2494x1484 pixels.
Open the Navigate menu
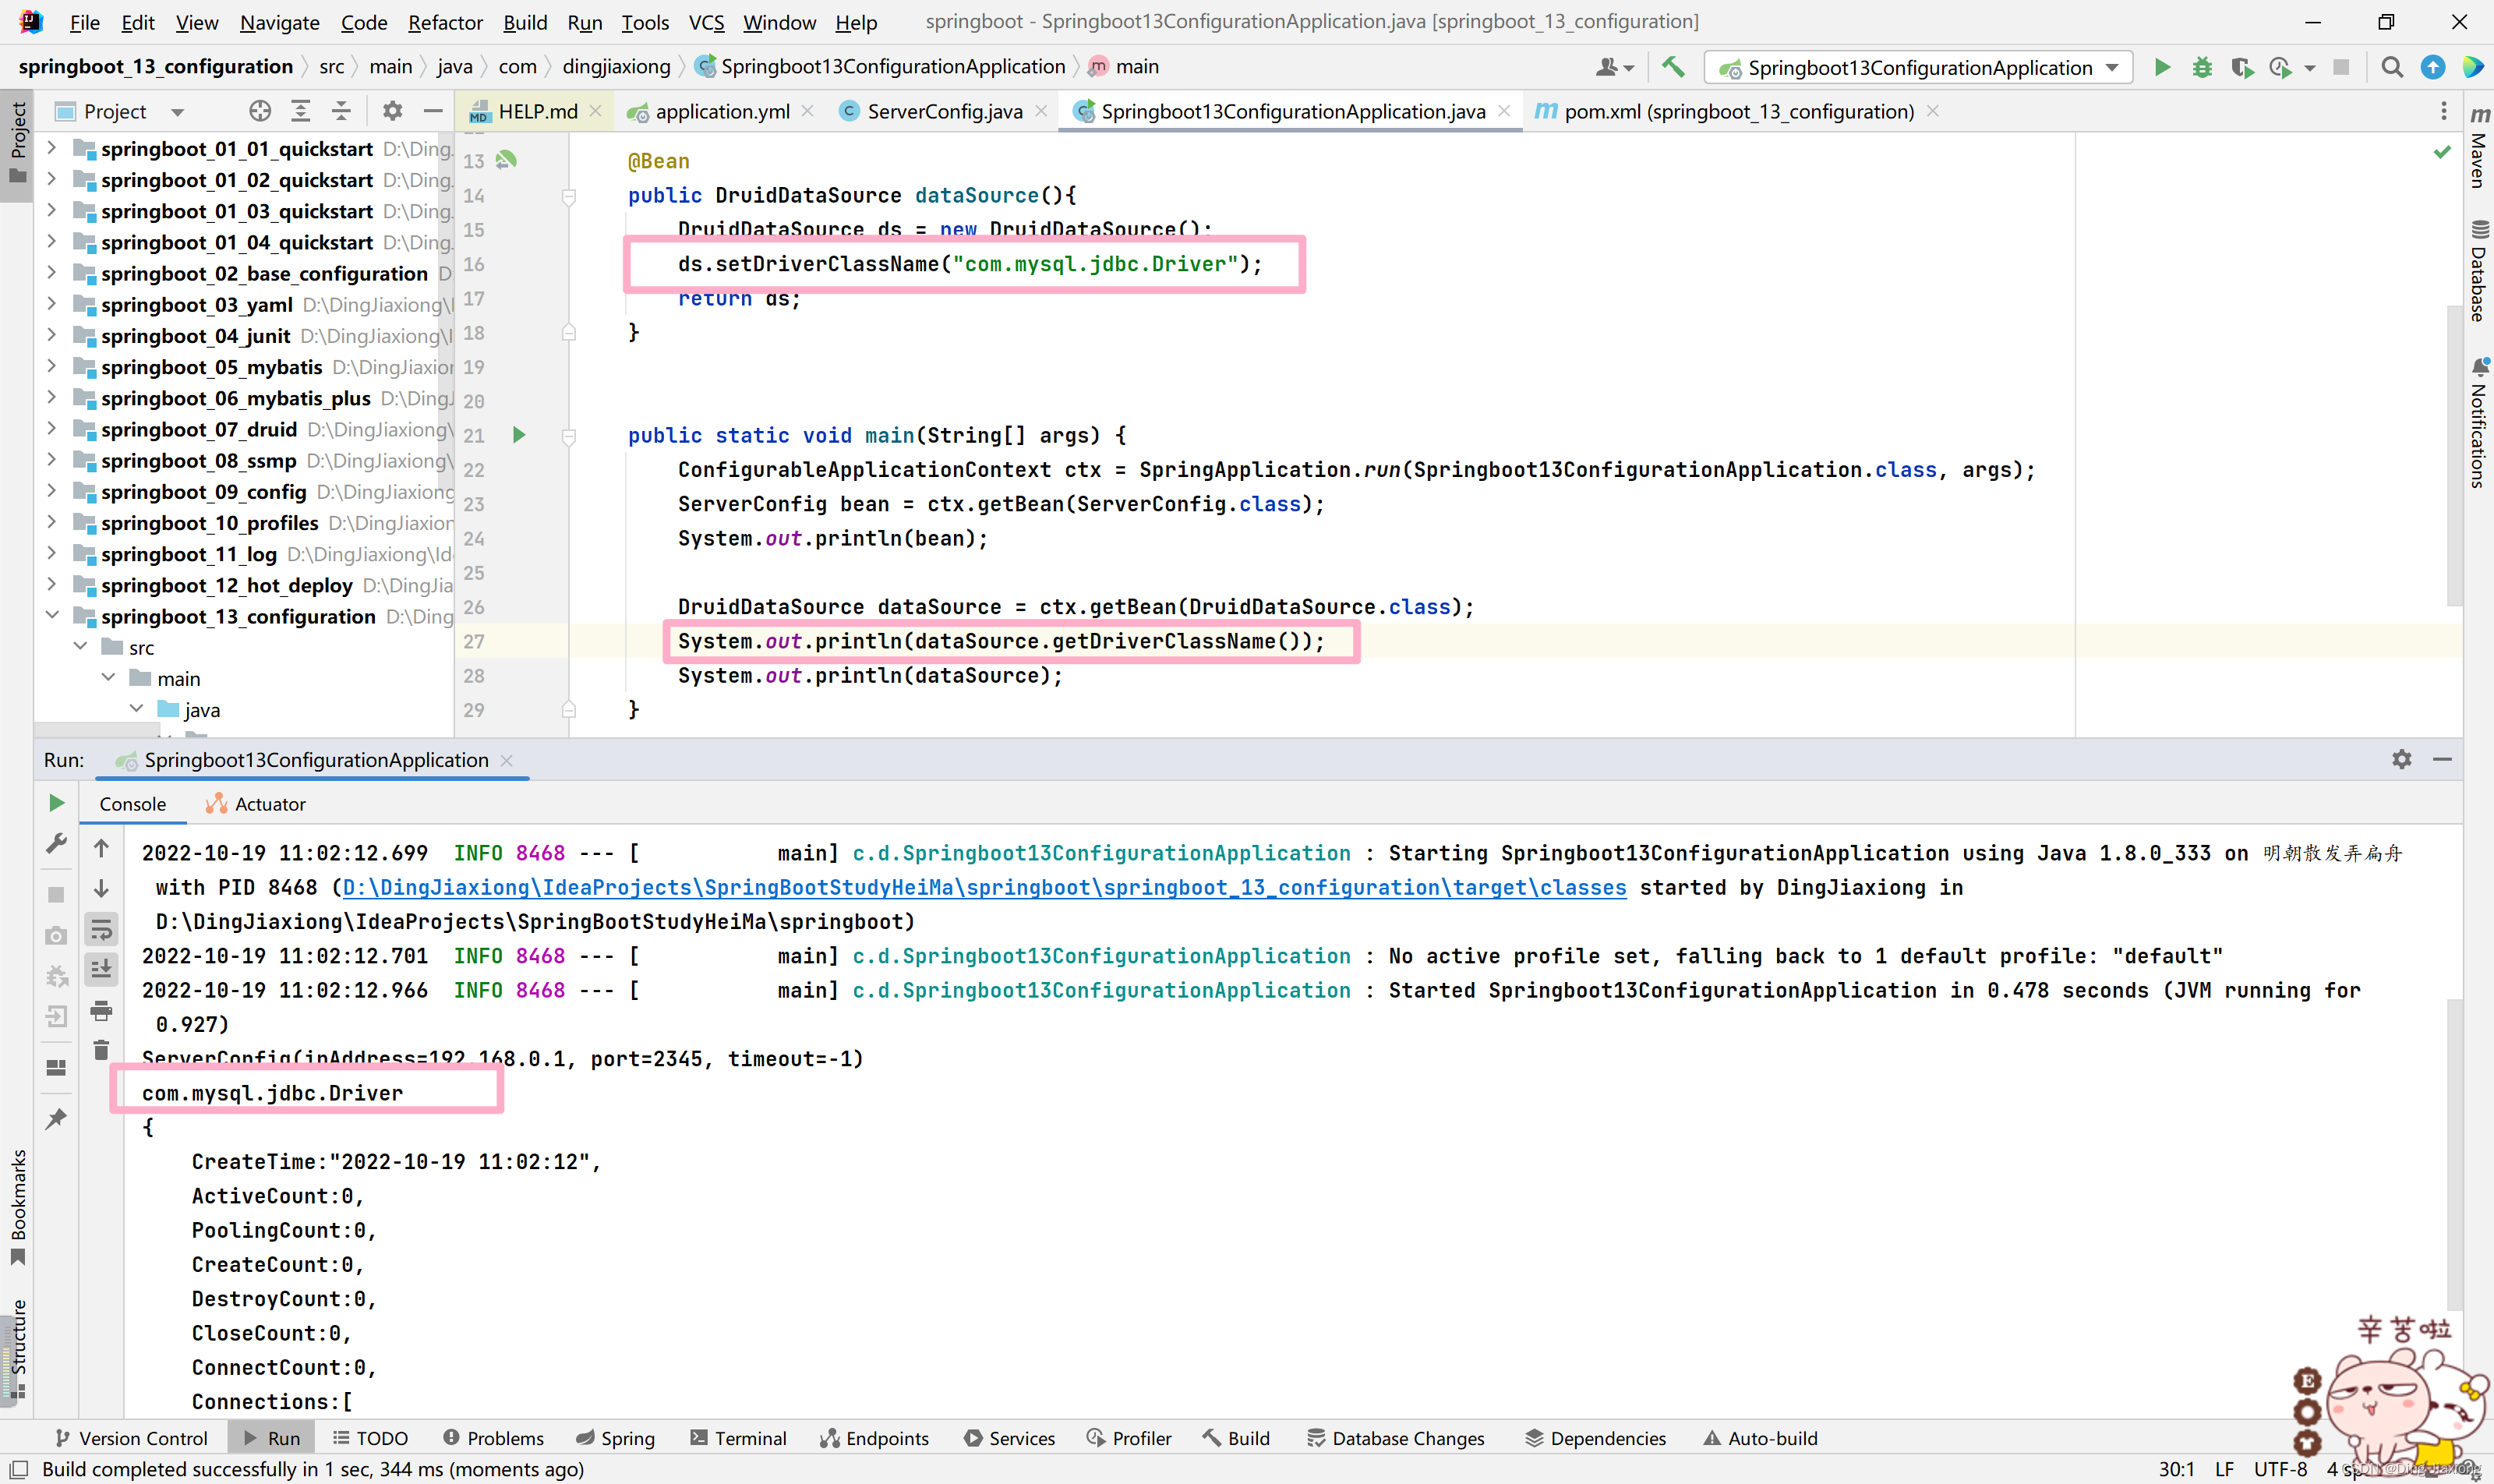click(x=279, y=22)
